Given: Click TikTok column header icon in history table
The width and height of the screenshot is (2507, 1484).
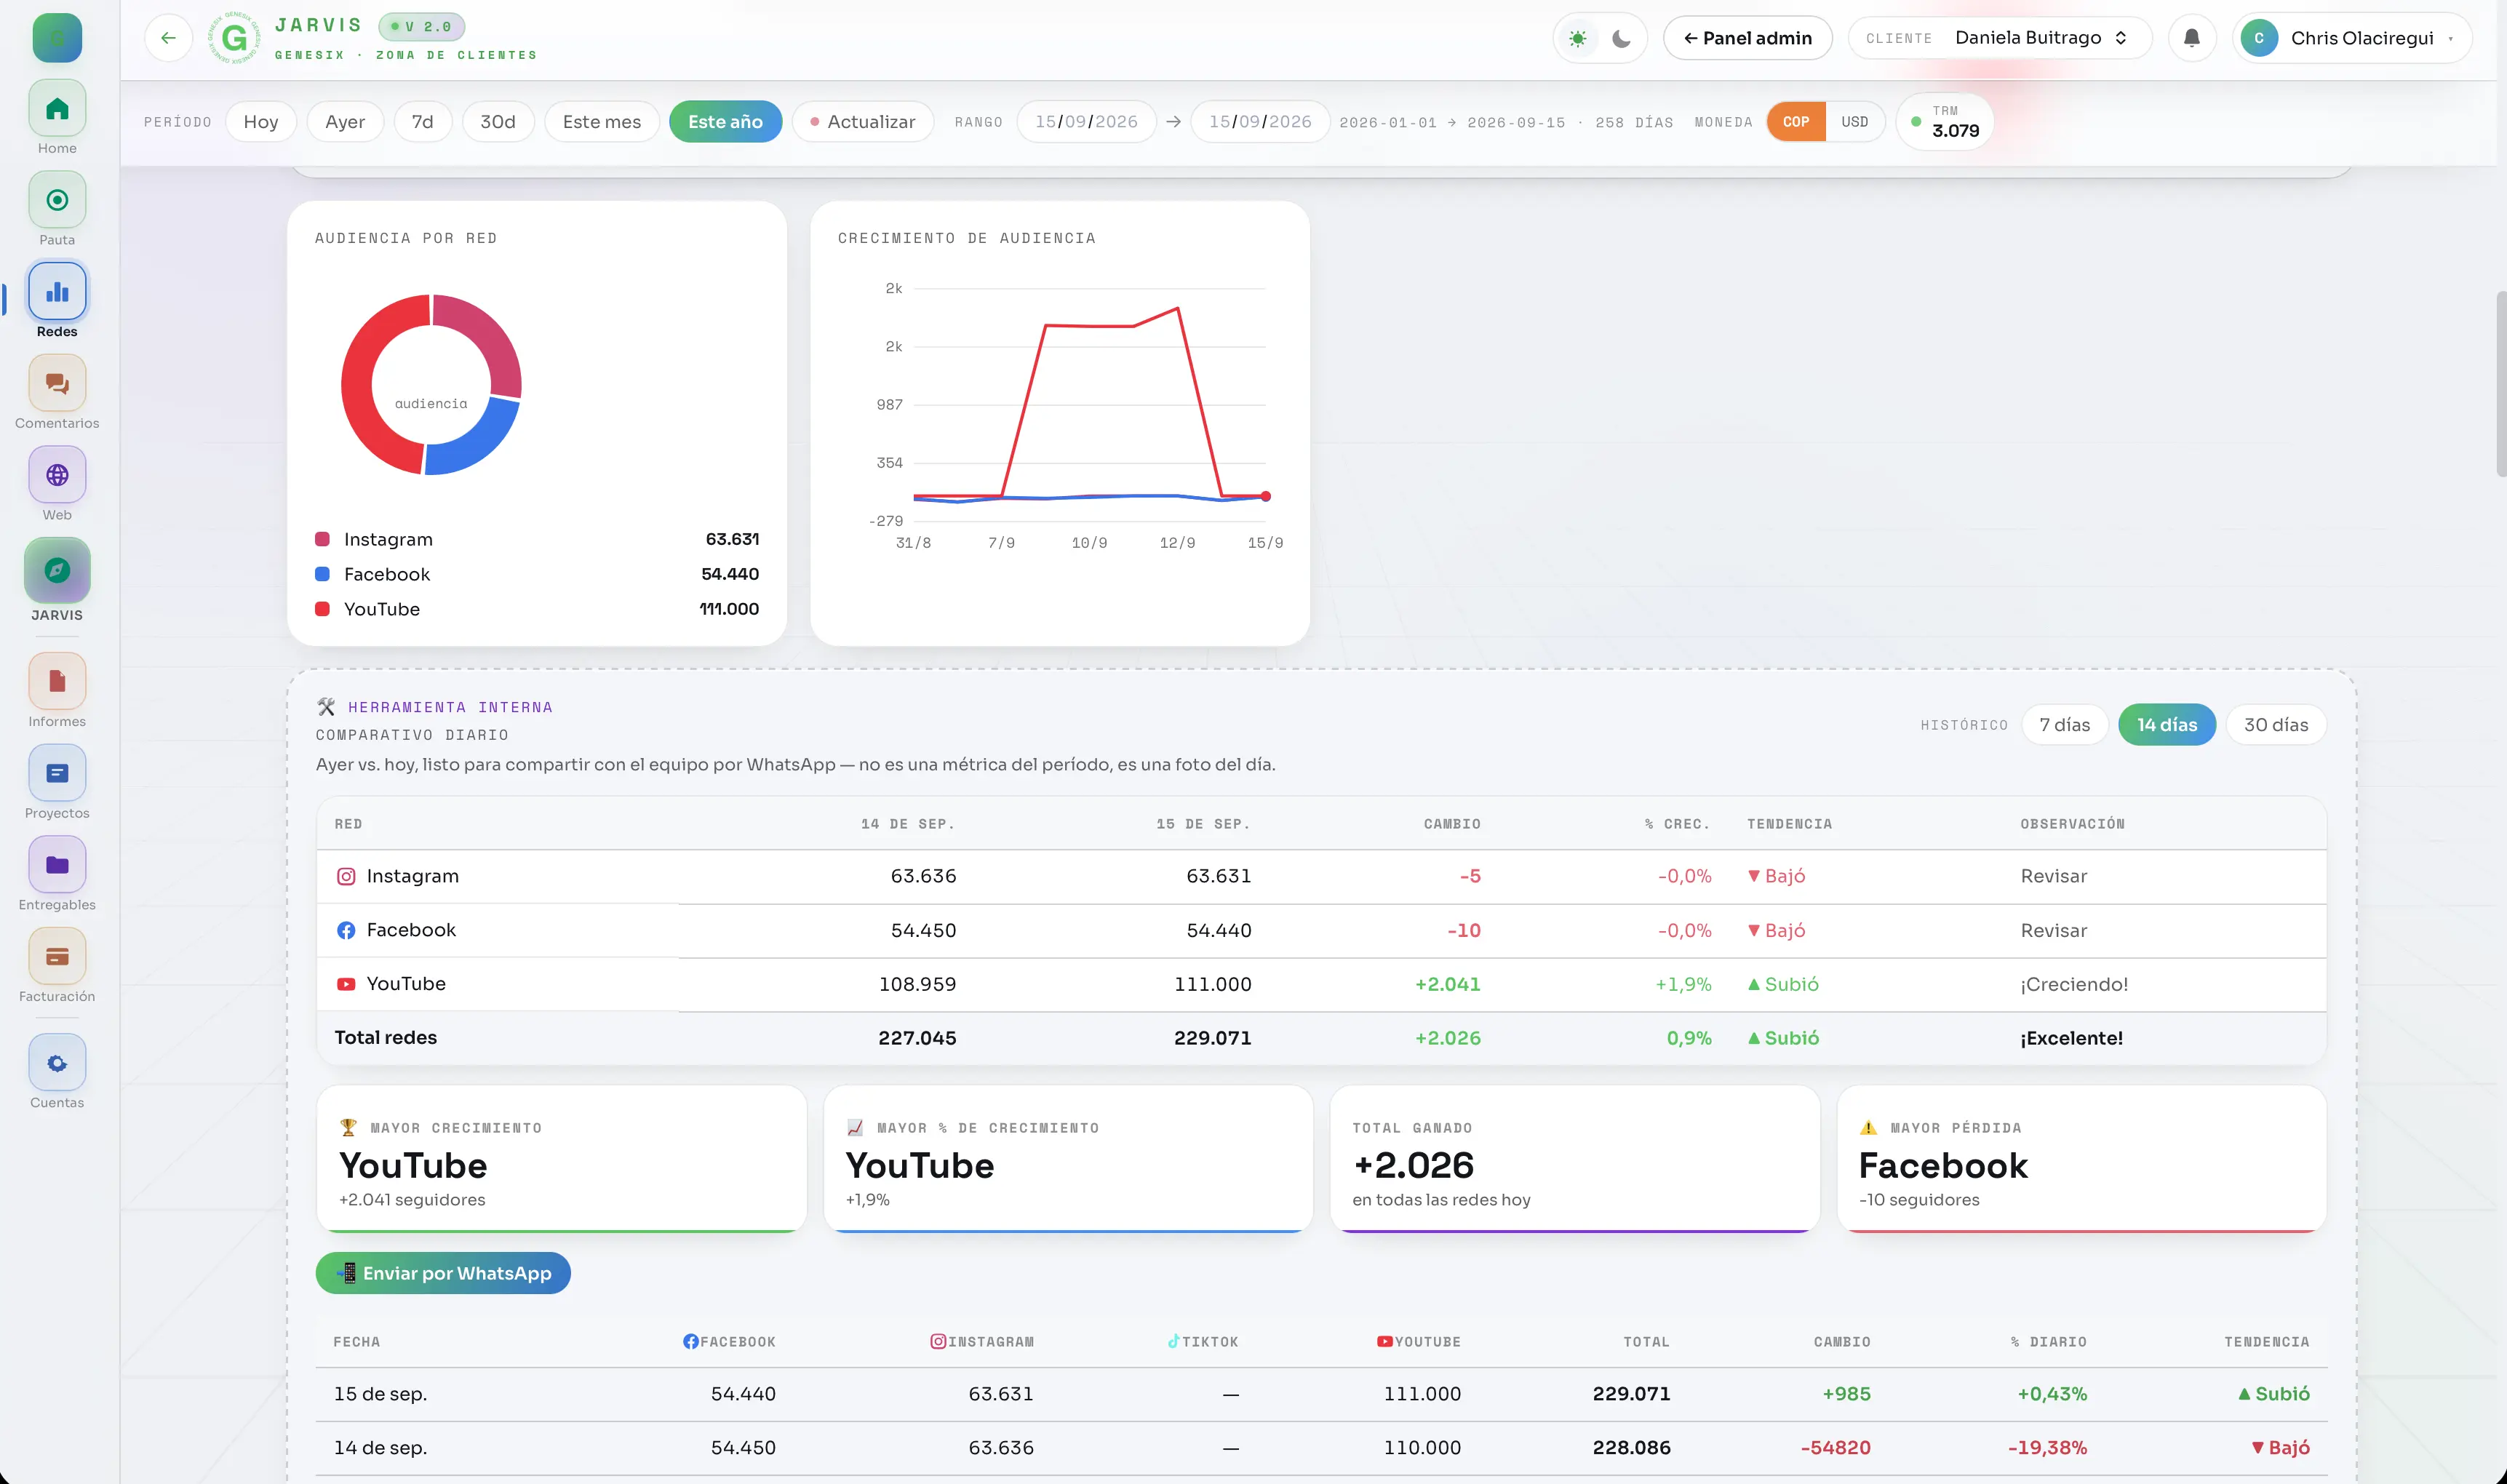Looking at the screenshot, I should pyautogui.click(x=1173, y=1342).
